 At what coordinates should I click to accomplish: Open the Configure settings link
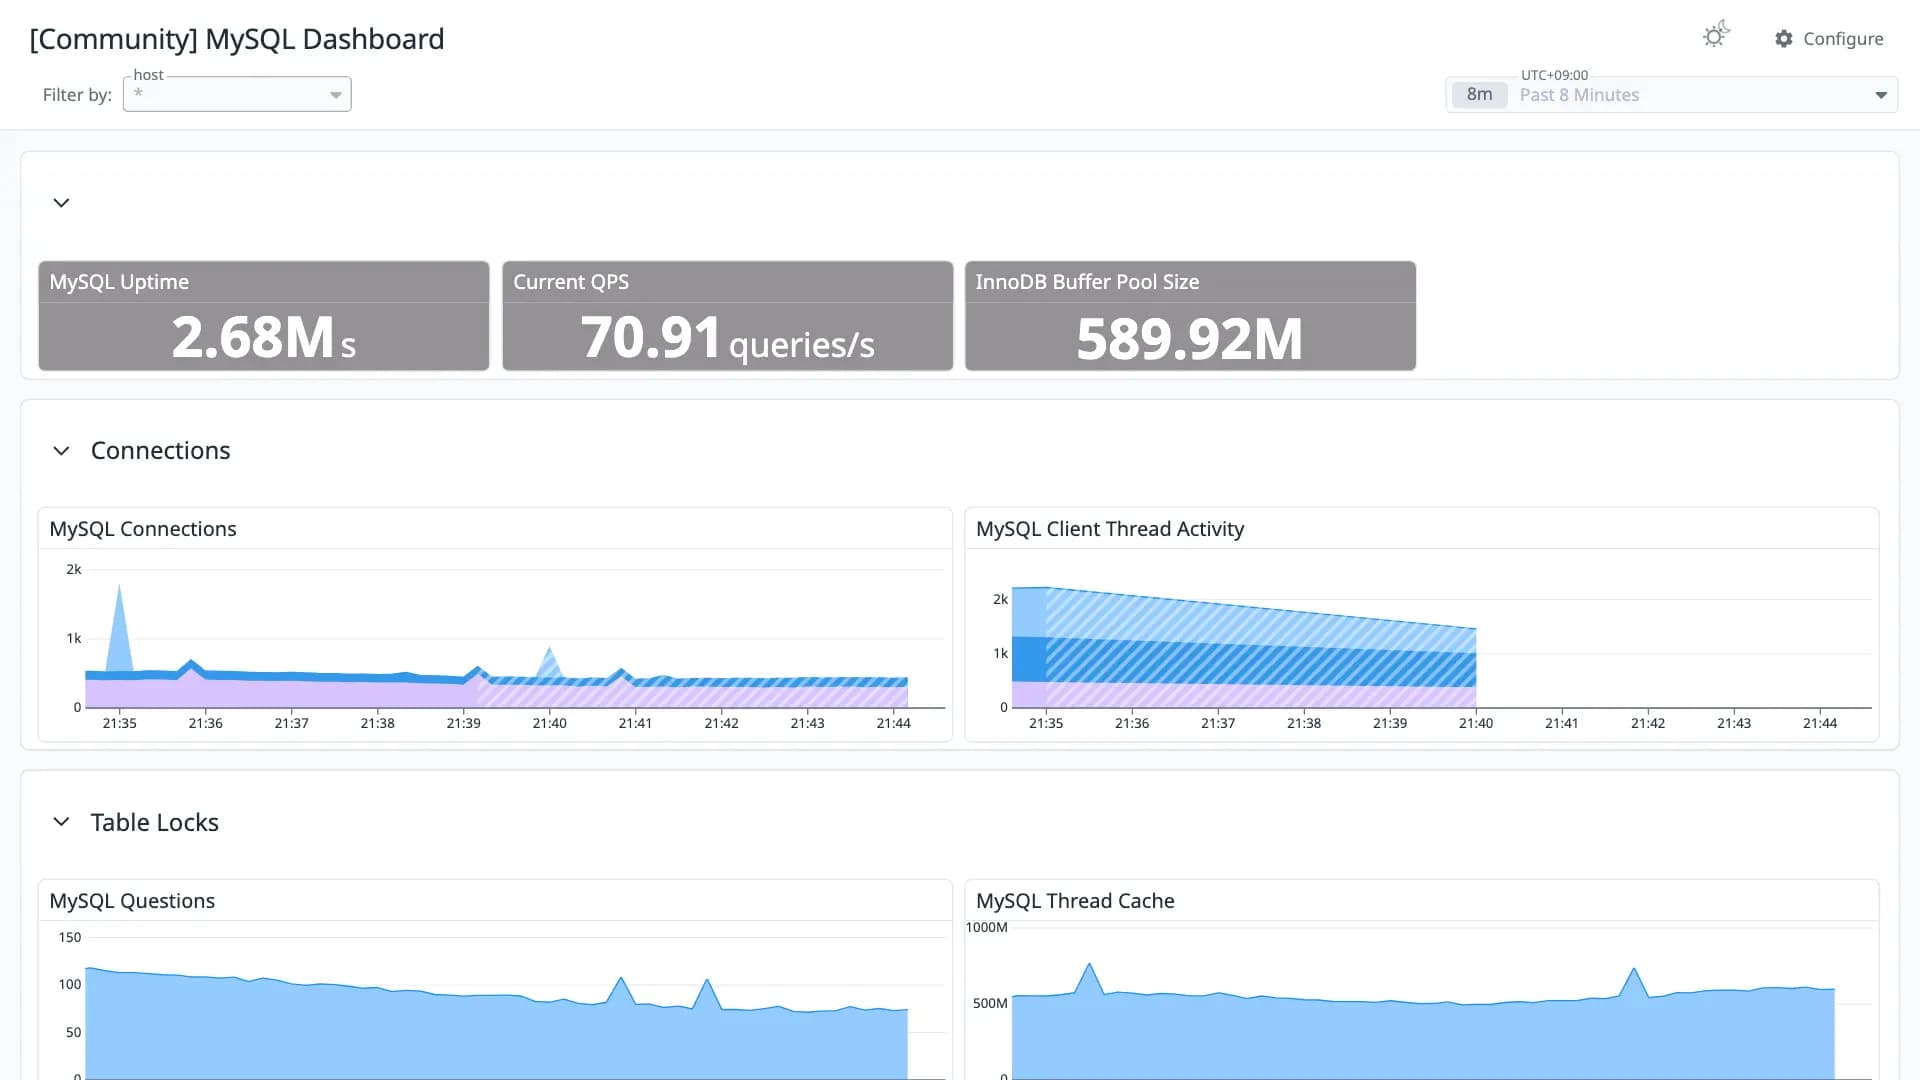point(1829,39)
